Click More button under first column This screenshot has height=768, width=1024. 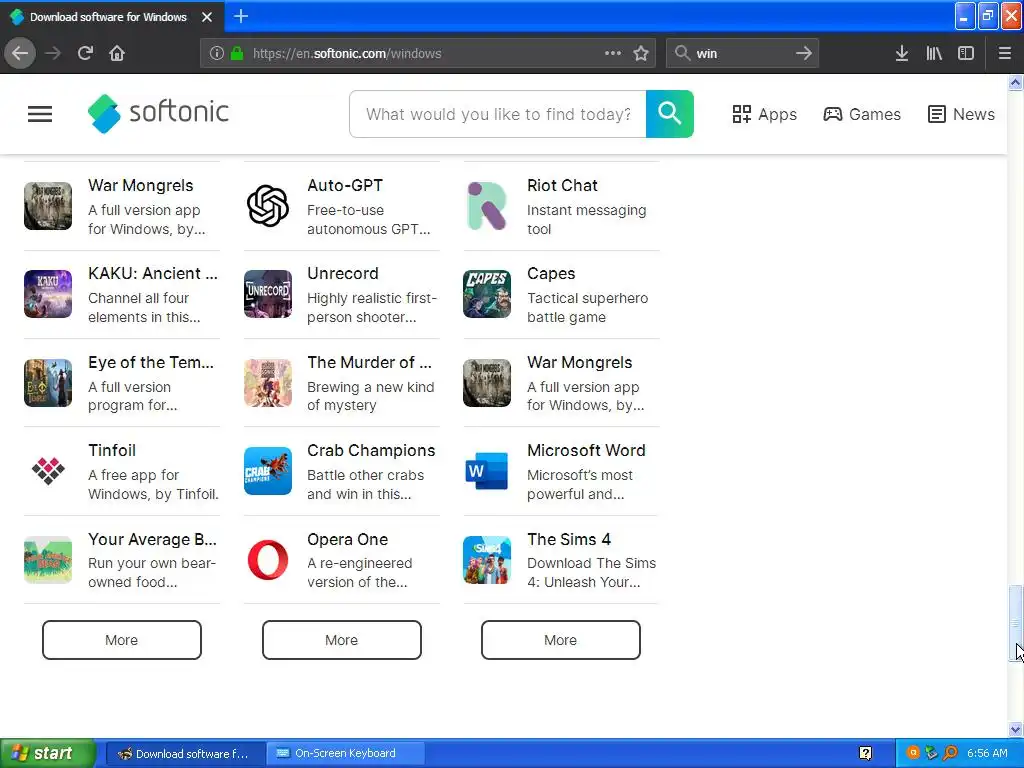pos(121,640)
